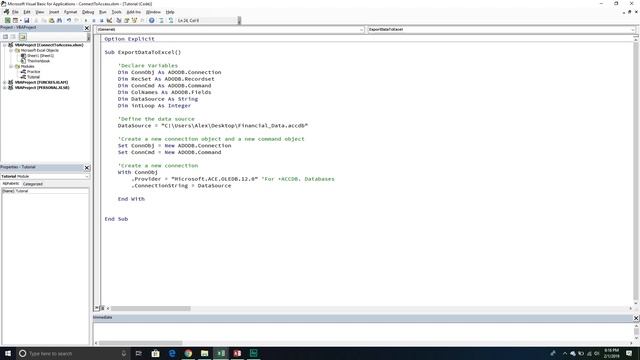Open the Edit menu
Viewport: 640px width, 360px height.
click(27, 12)
